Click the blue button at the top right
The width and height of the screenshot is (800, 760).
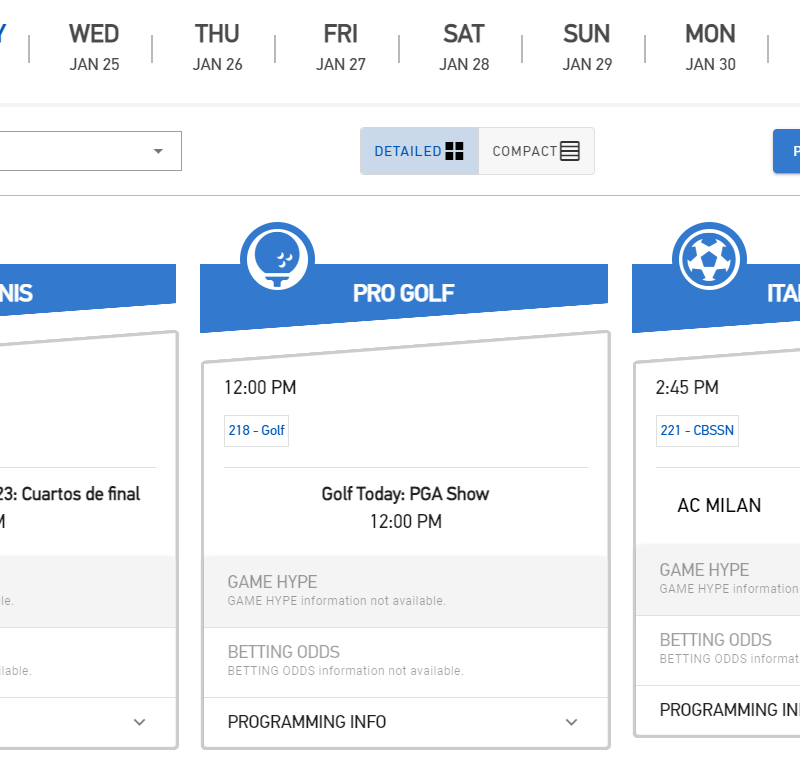point(789,151)
